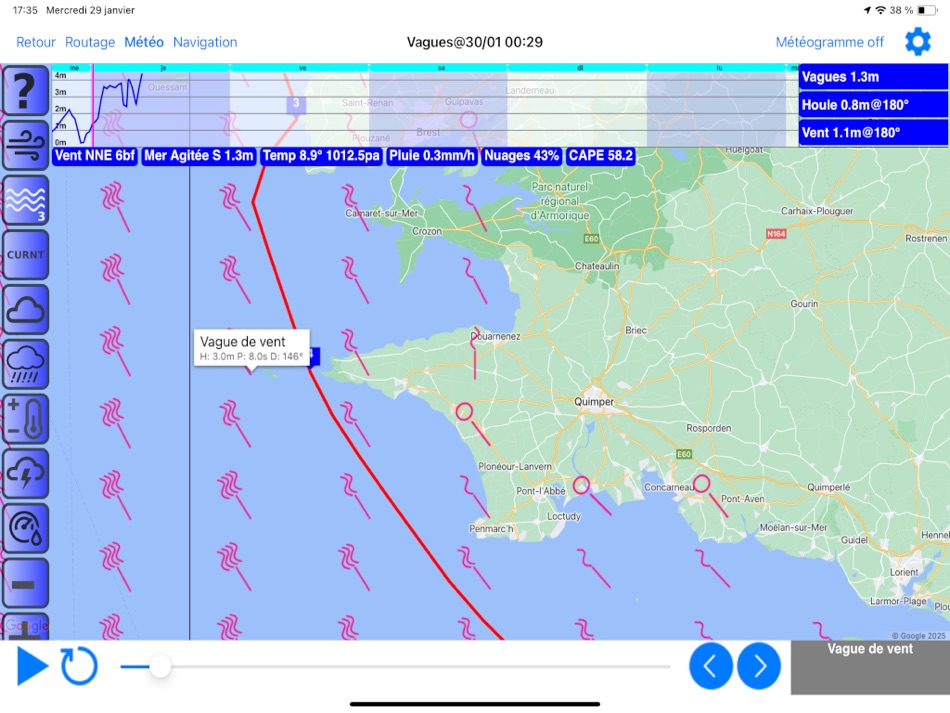Image resolution: width=950 pixels, height=713 pixels.
Task: Tap the Temp 8.9° 1012.5pa label
Action: tap(321, 156)
